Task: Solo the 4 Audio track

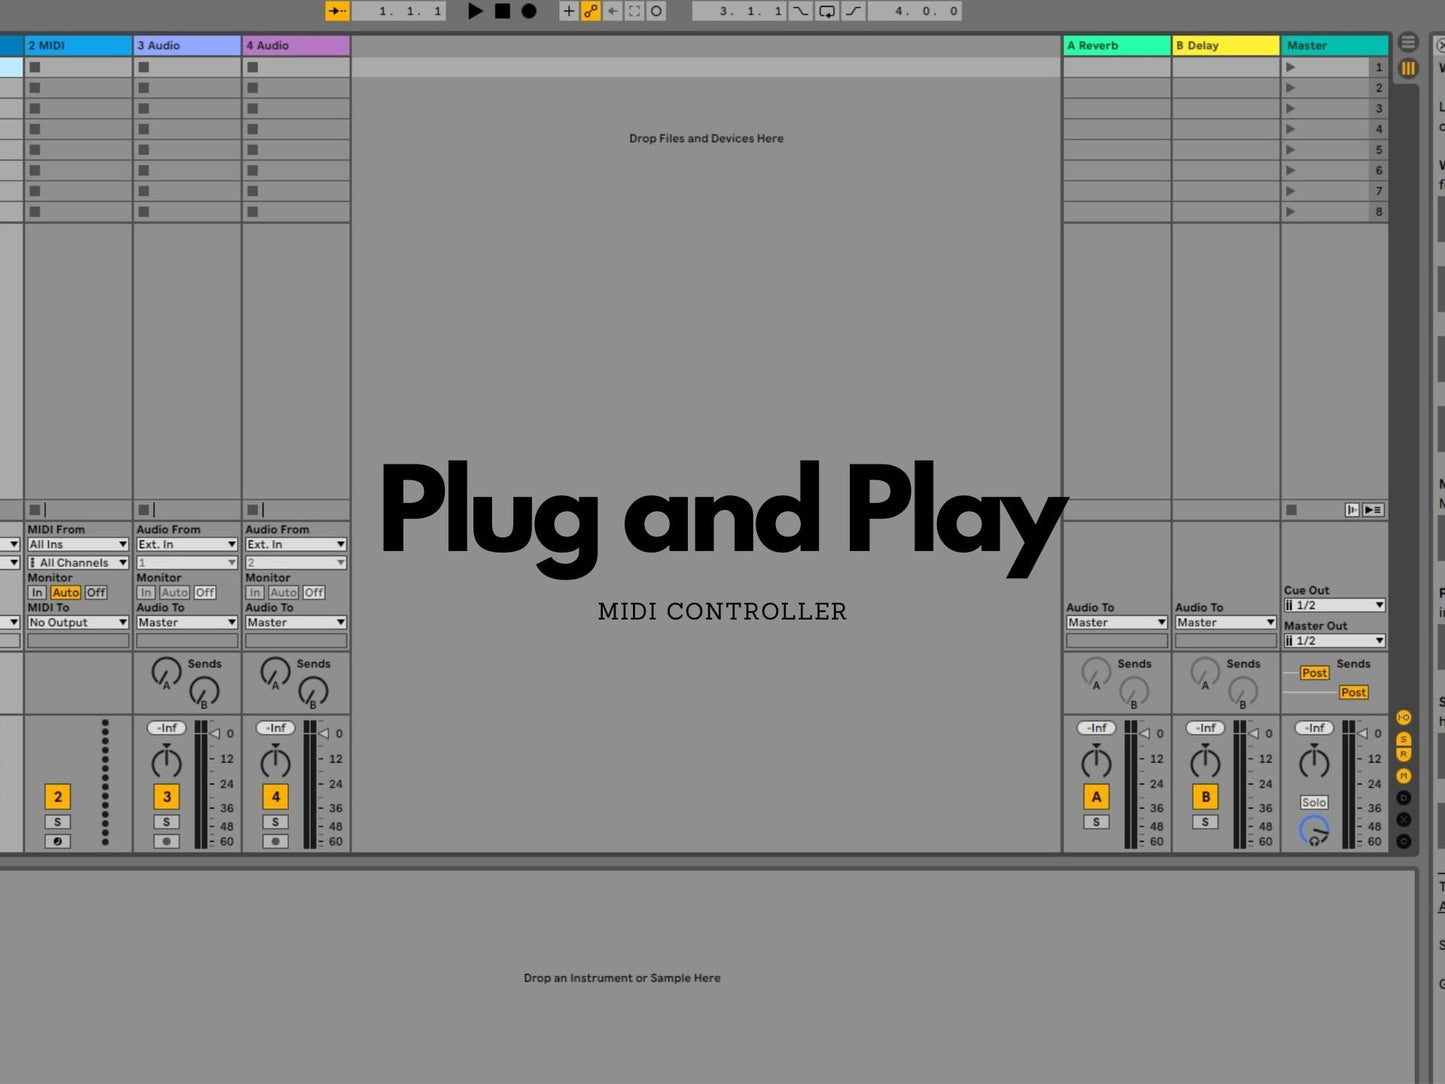Action: pos(276,822)
